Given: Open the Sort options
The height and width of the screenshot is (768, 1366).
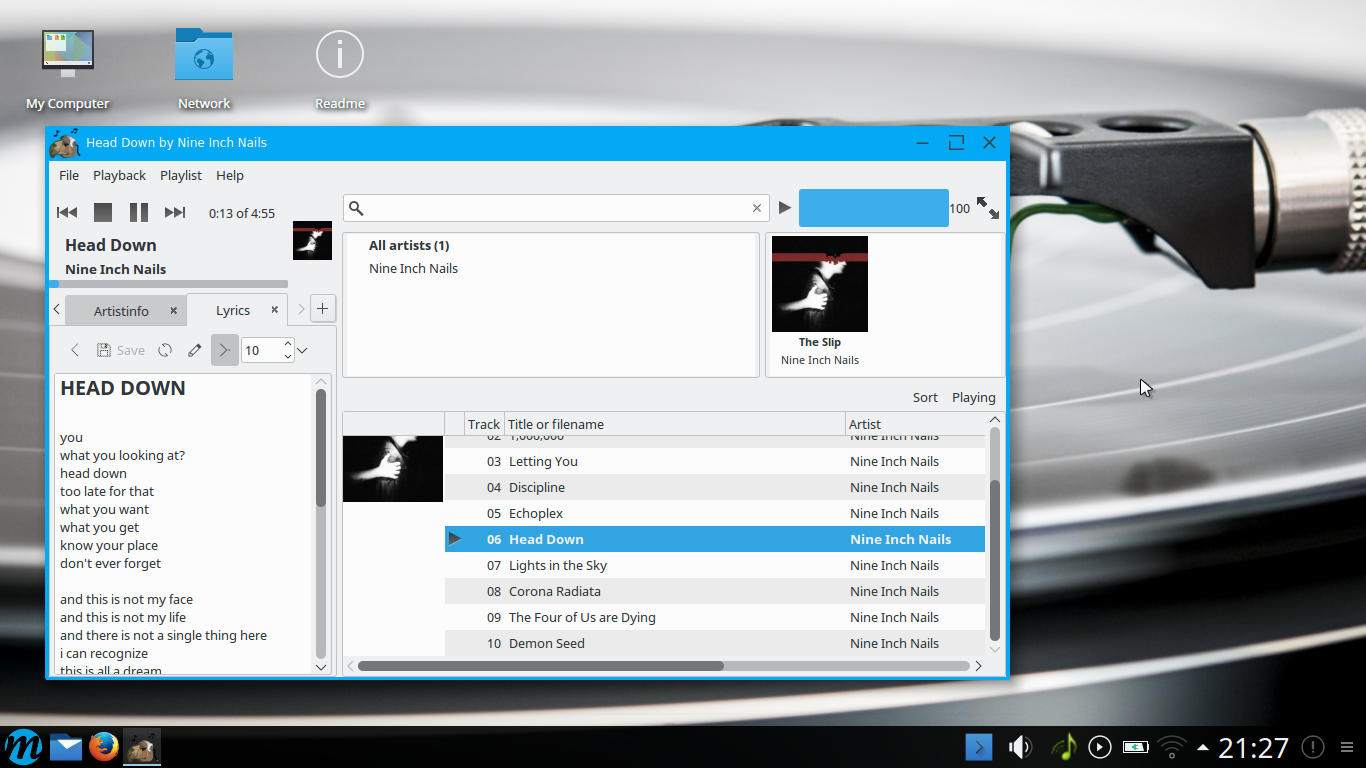Looking at the screenshot, I should point(925,397).
